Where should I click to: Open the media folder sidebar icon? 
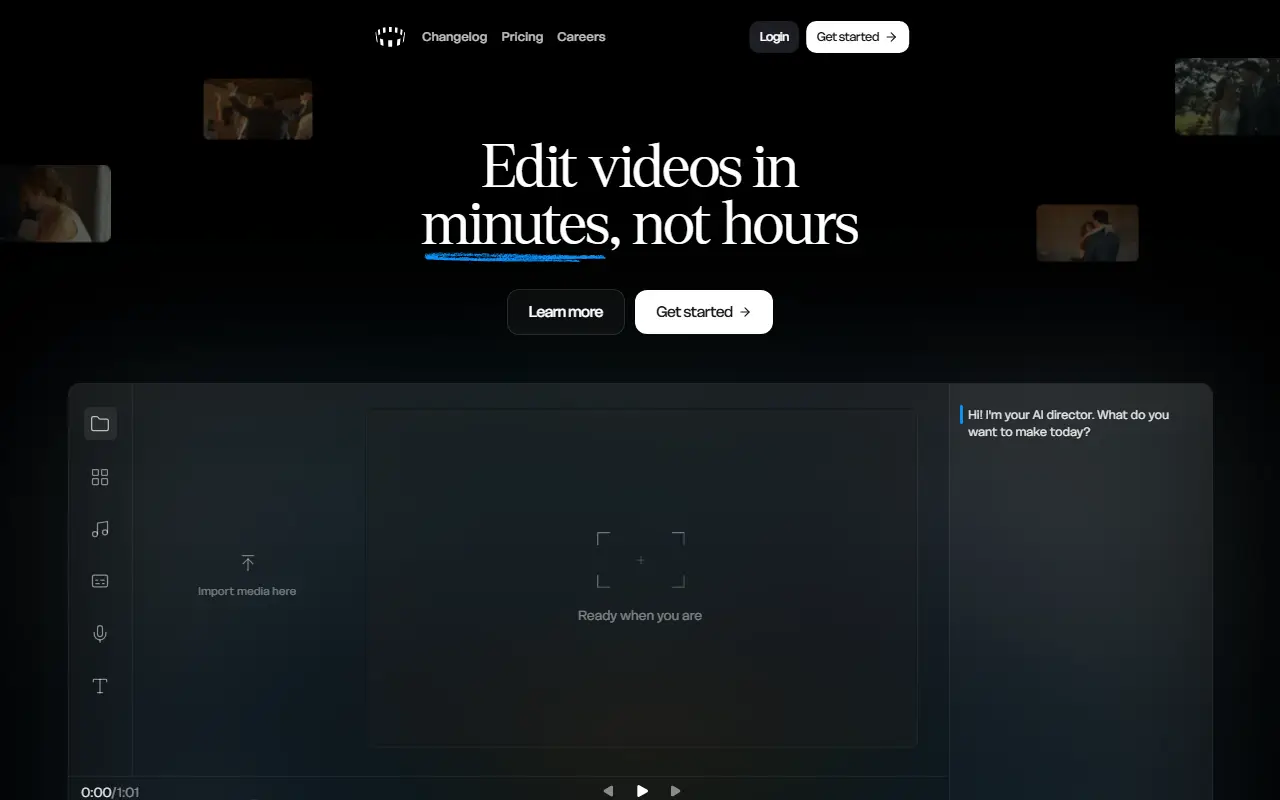click(x=100, y=424)
